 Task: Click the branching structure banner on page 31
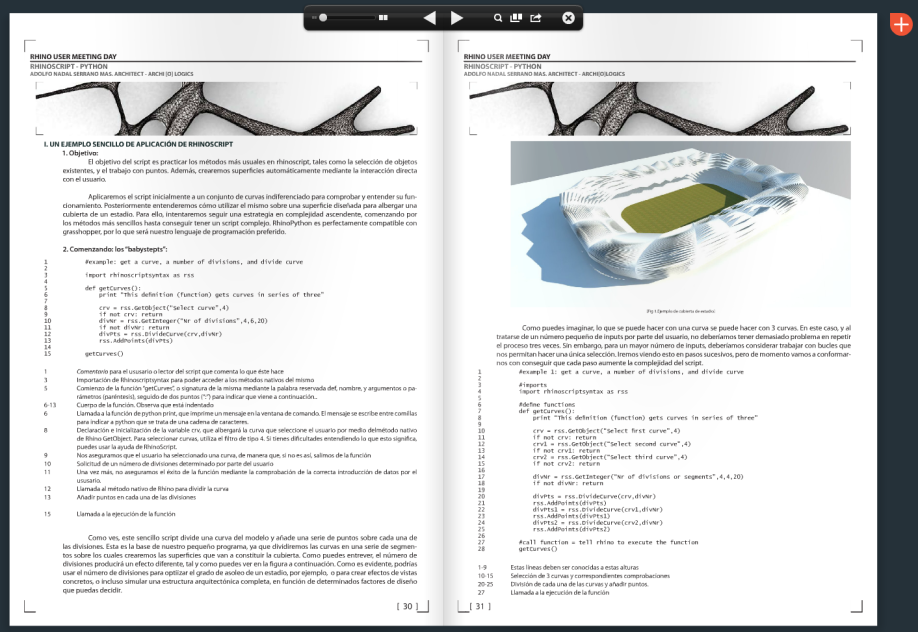(660, 108)
